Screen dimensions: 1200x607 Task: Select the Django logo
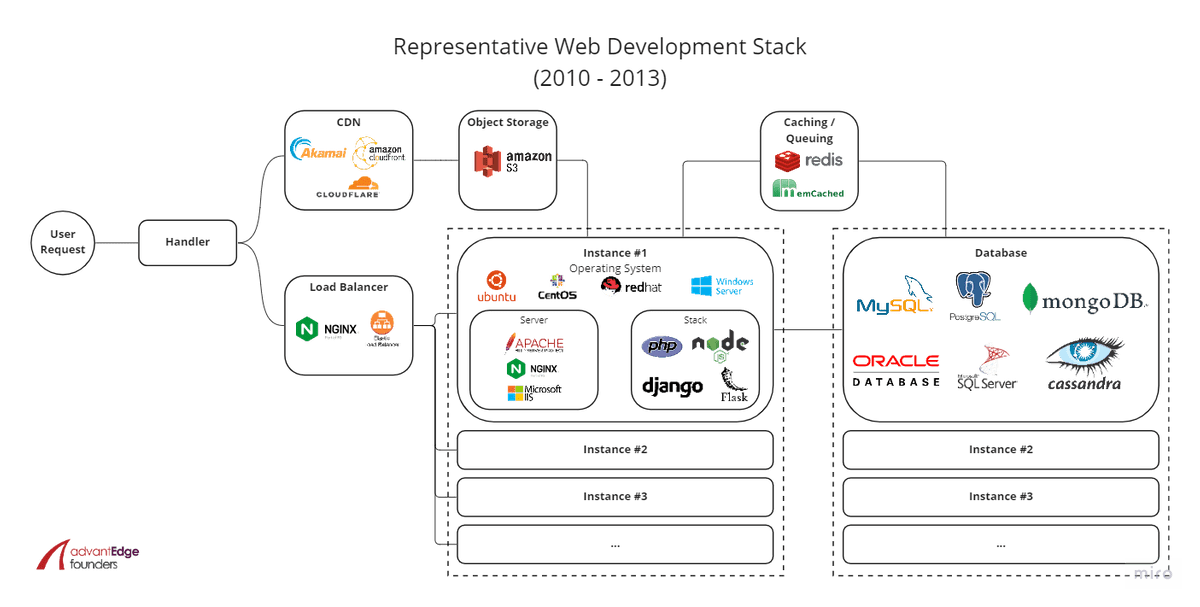point(672,386)
